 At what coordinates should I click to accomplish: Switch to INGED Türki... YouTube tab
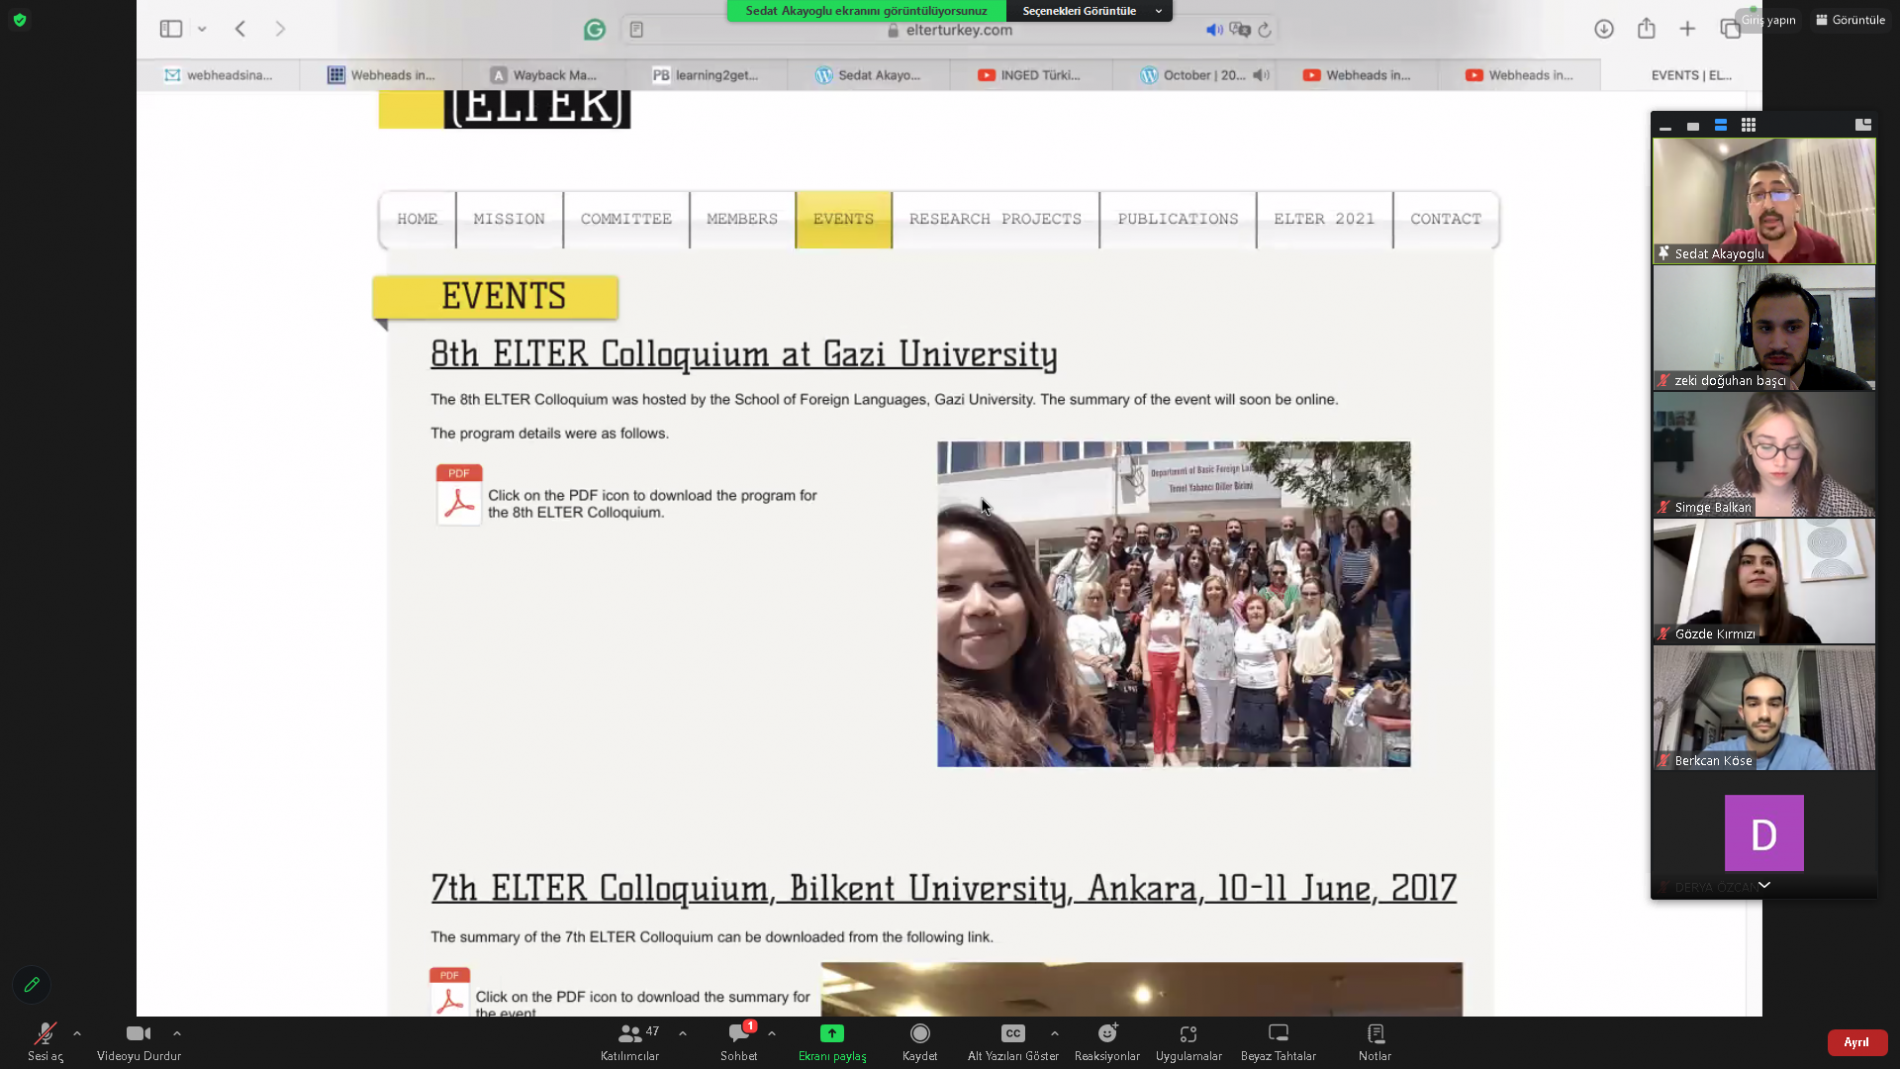point(1030,75)
